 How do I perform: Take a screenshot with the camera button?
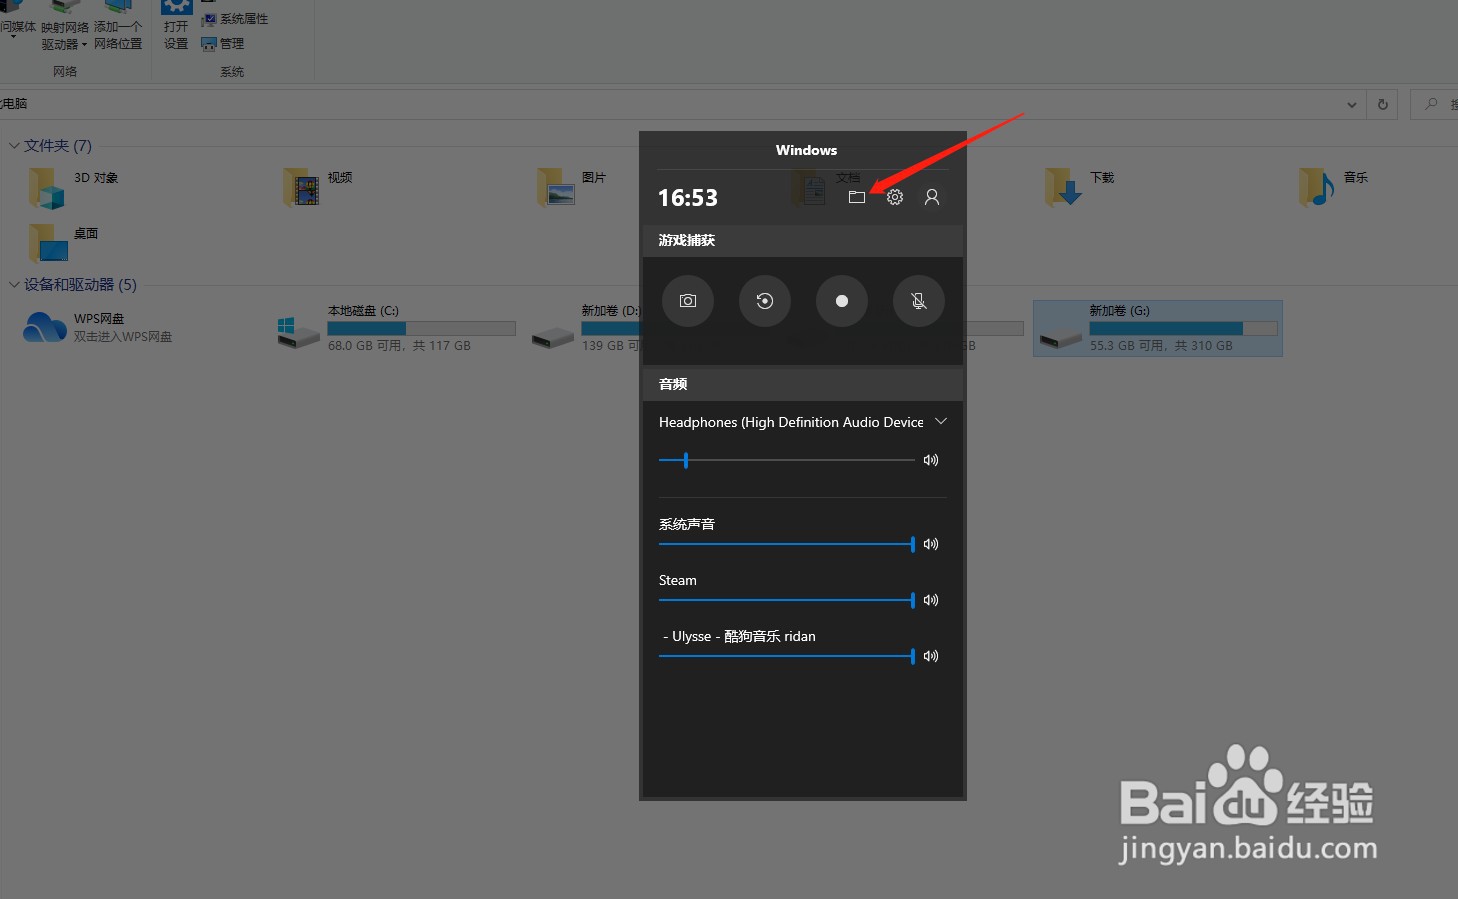[688, 301]
